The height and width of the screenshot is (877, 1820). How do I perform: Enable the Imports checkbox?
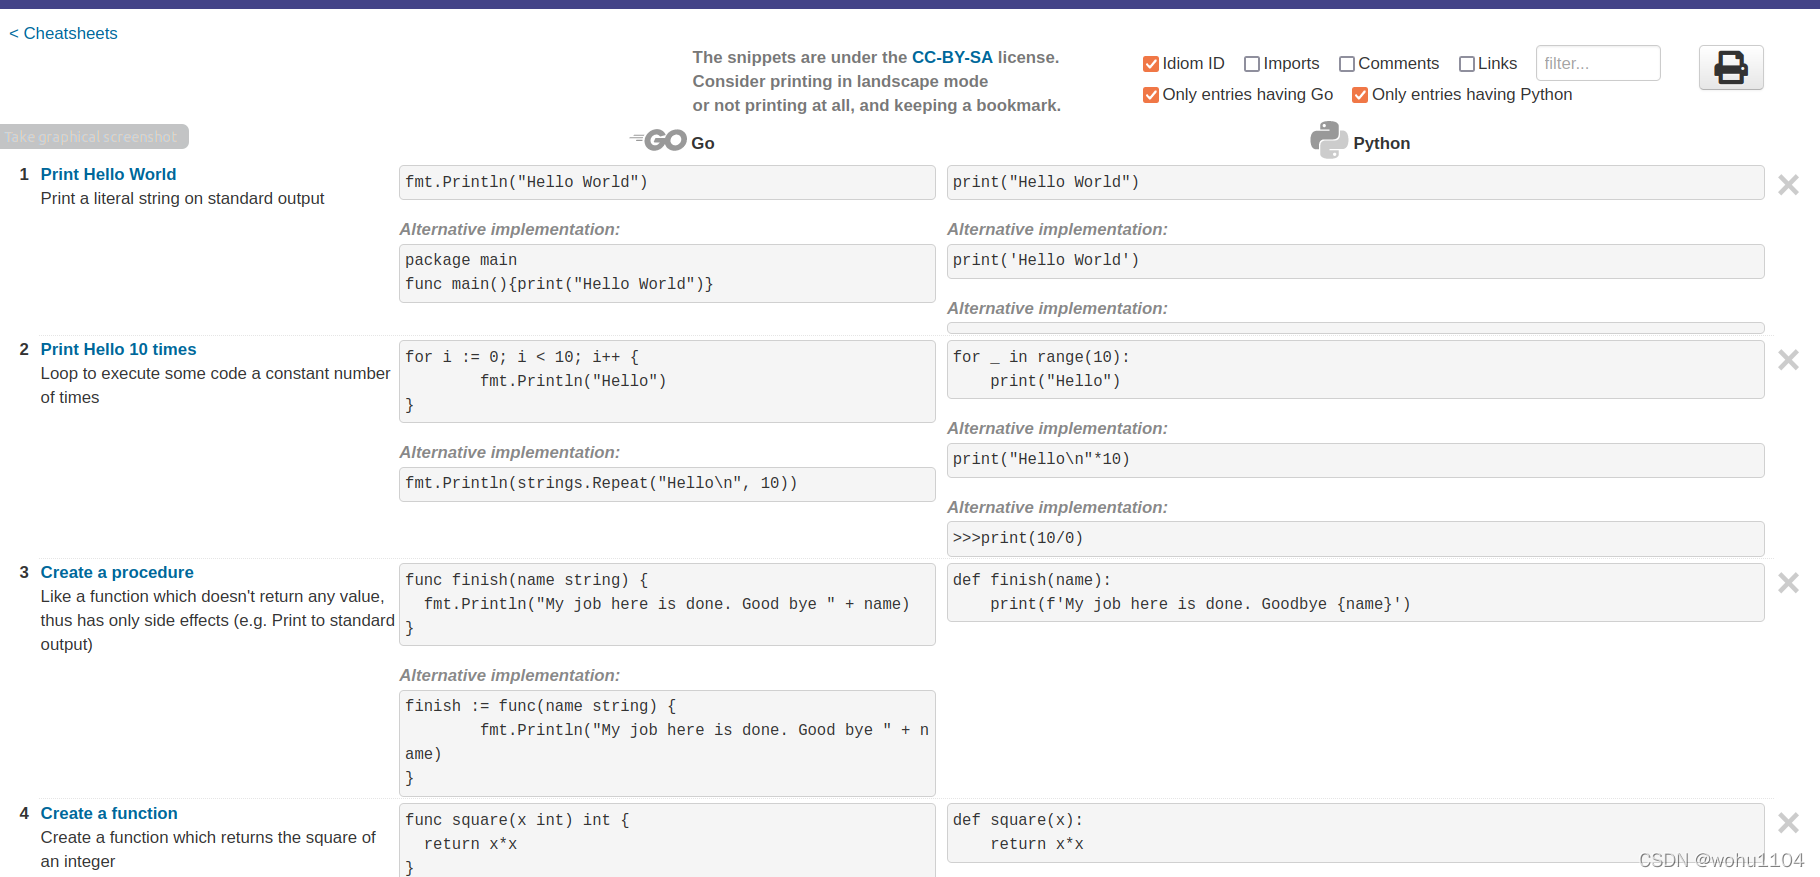tap(1252, 64)
